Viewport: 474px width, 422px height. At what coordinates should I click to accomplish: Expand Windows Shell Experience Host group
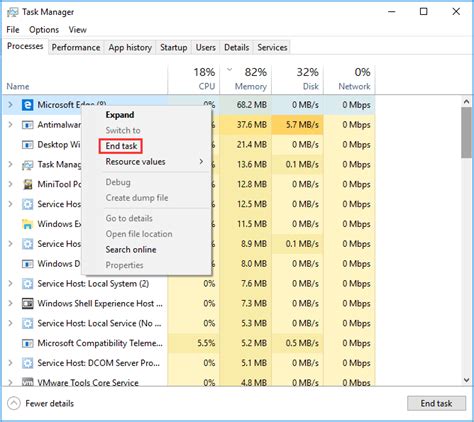[x=10, y=303]
